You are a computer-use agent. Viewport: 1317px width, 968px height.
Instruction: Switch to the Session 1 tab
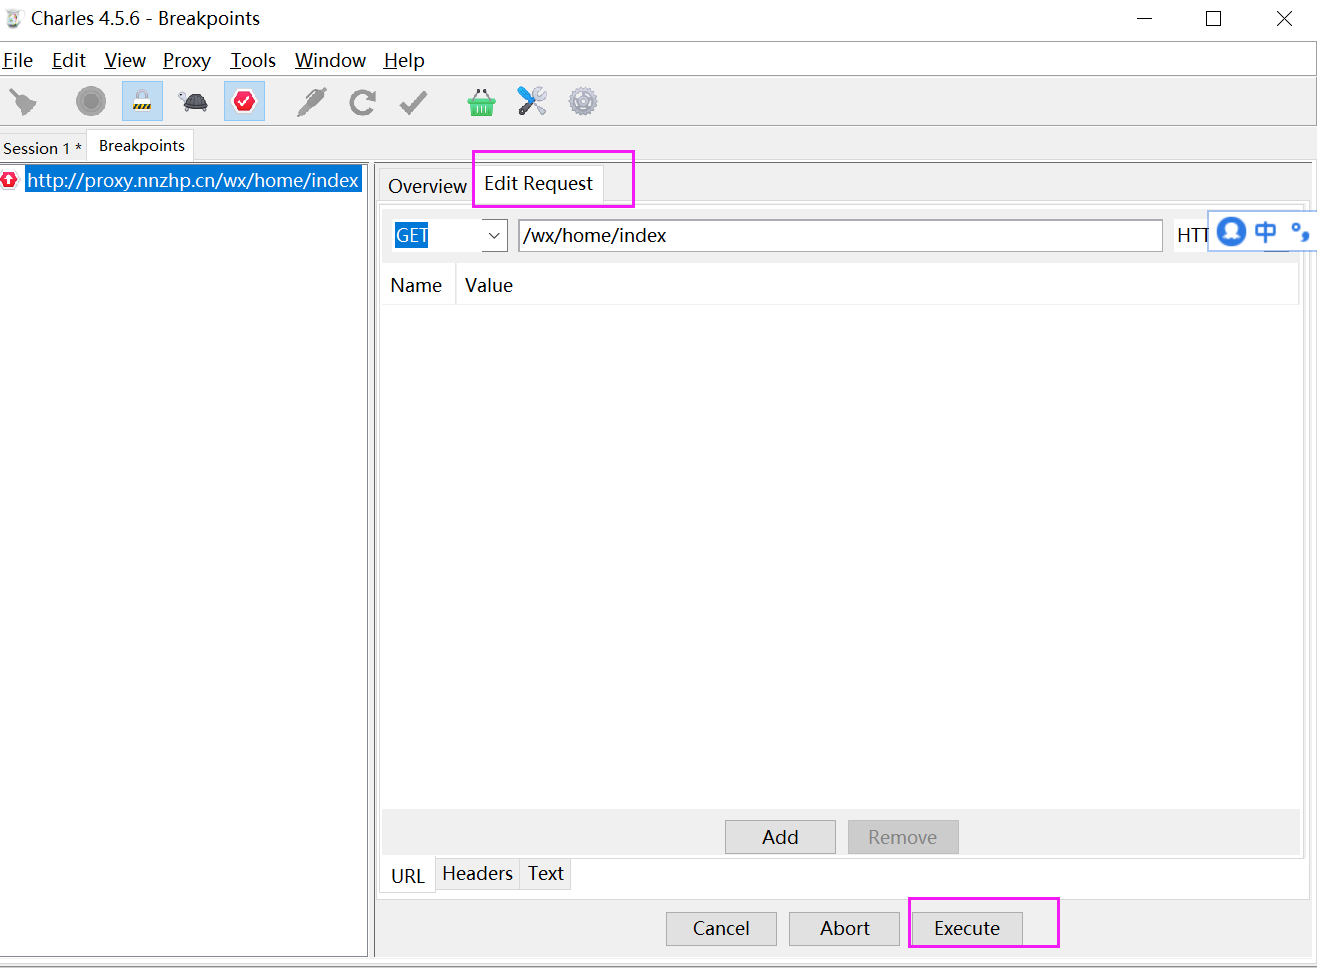(x=43, y=148)
